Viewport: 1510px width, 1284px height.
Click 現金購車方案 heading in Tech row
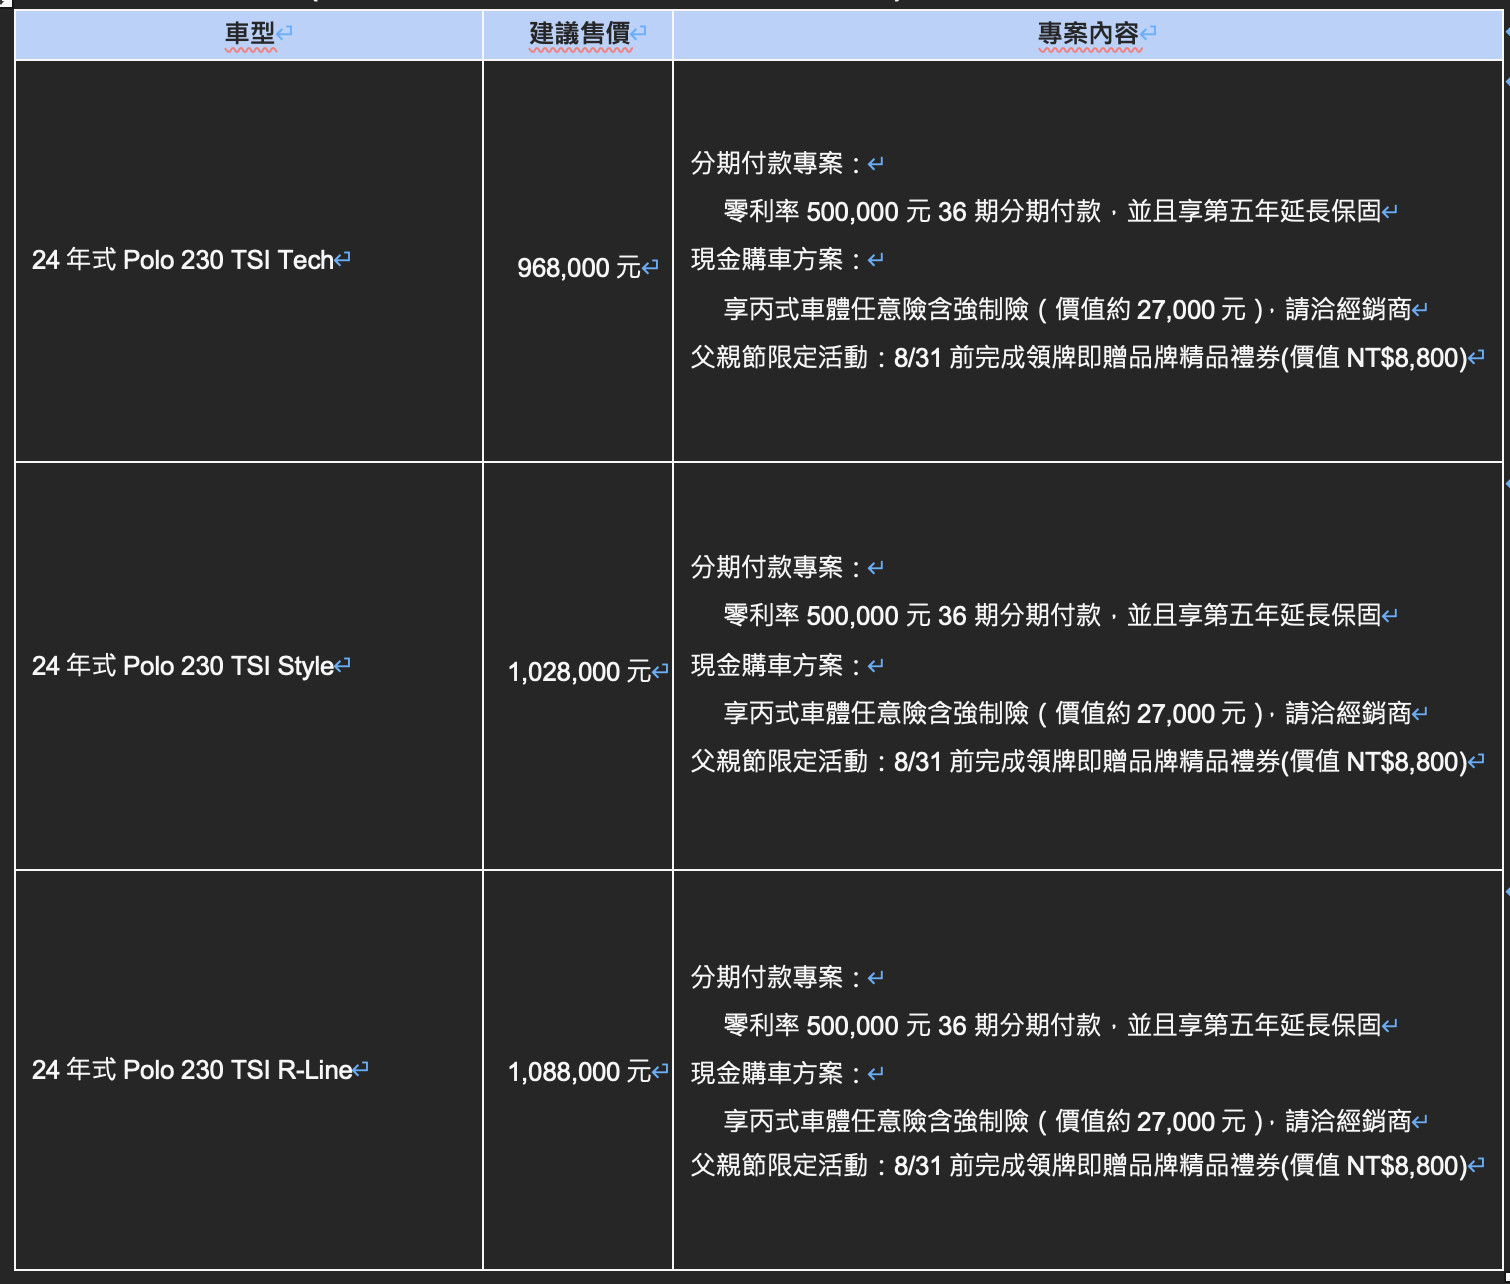[767, 260]
